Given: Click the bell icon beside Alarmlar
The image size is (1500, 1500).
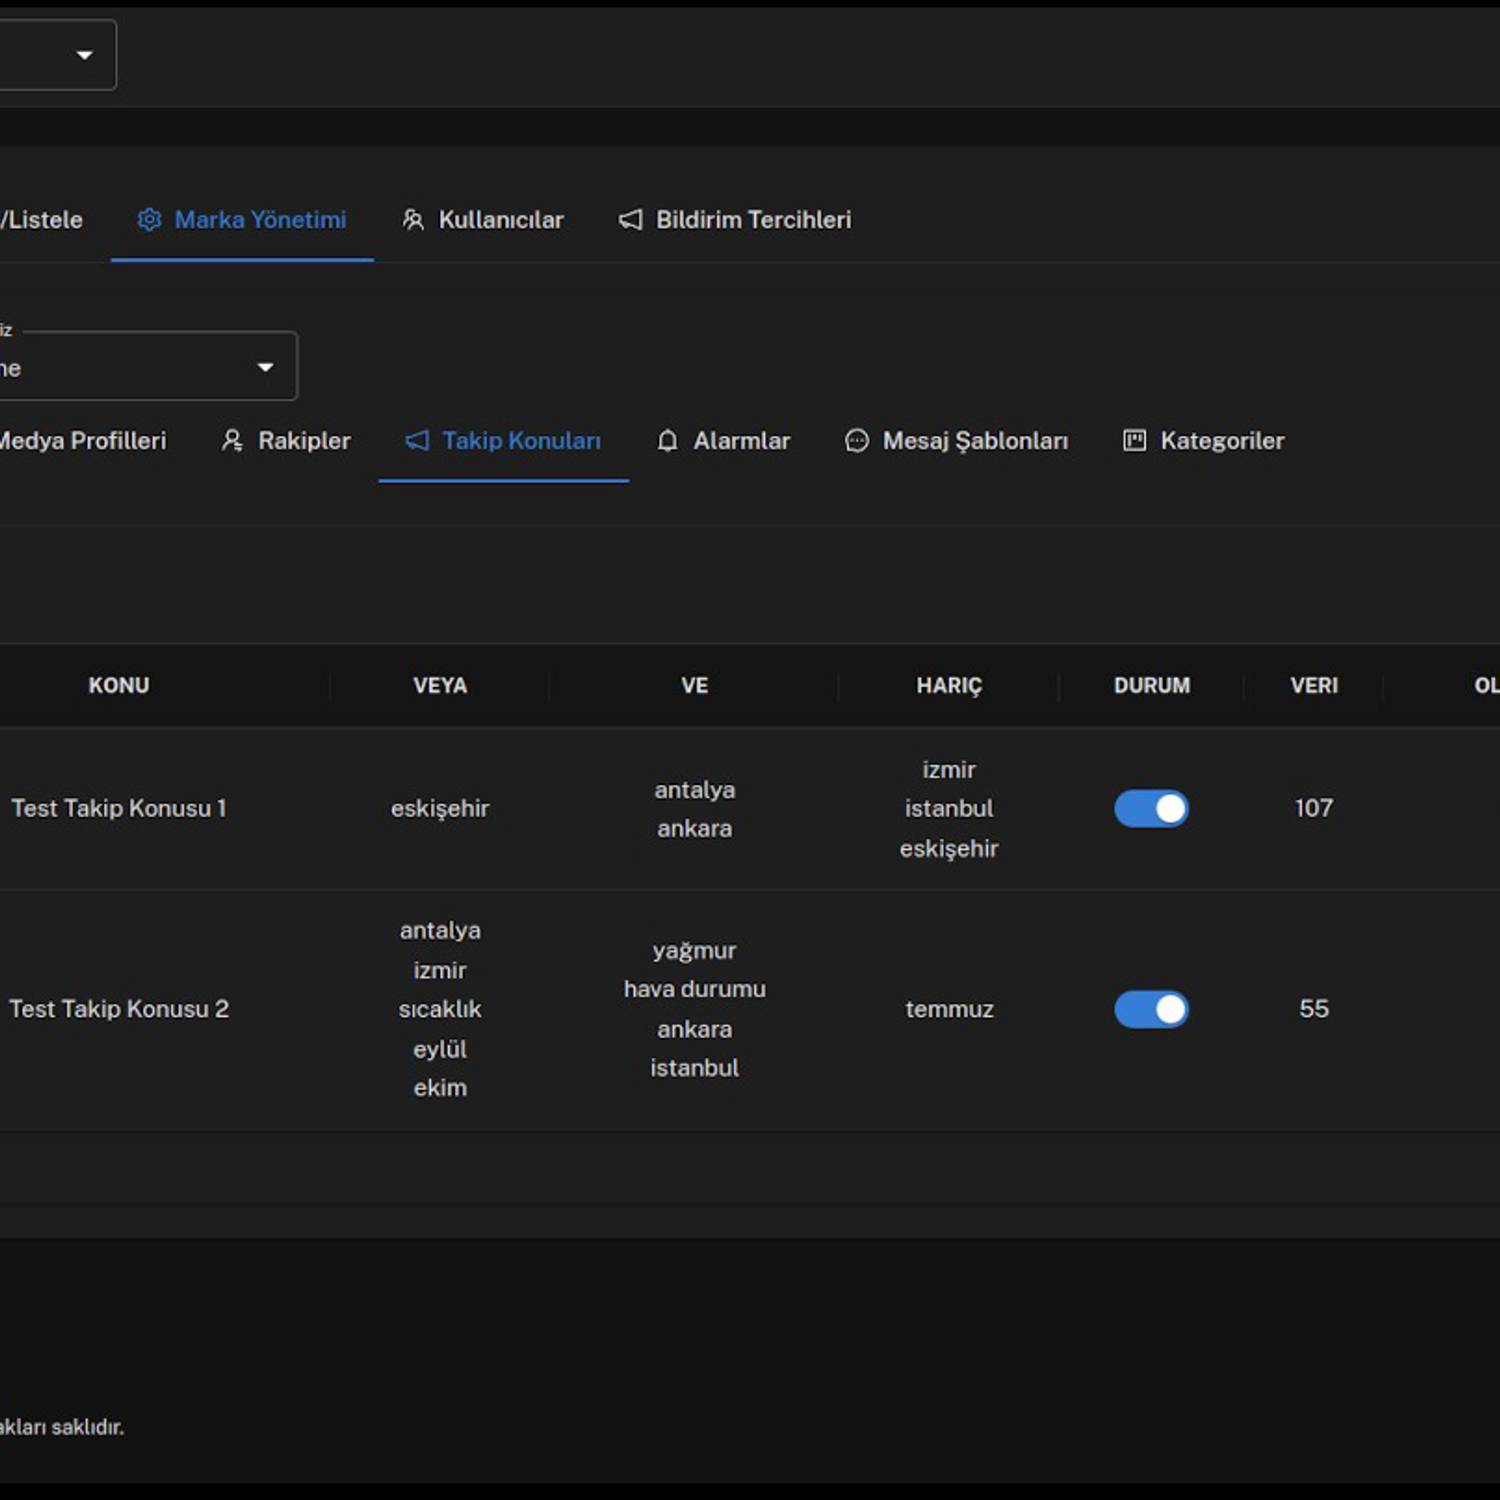Looking at the screenshot, I should tap(668, 441).
